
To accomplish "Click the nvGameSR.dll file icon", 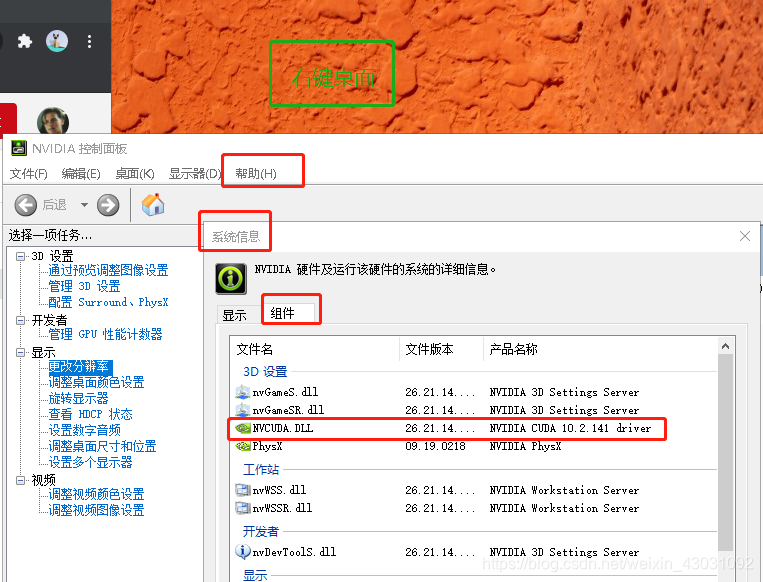I will tap(242, 410).
